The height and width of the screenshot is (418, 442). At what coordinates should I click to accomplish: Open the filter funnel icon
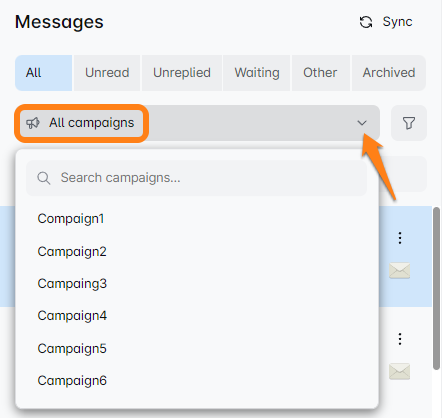(409, 123)
